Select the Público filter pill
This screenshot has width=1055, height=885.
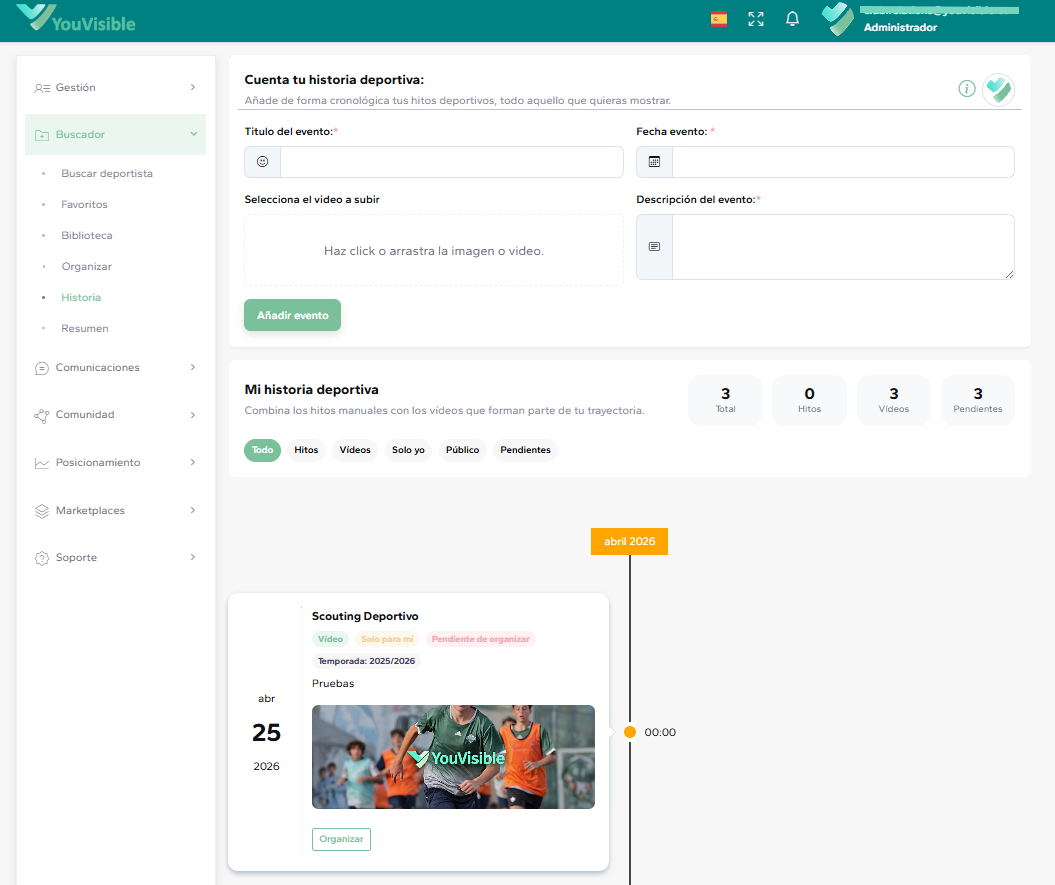(463, 450)
